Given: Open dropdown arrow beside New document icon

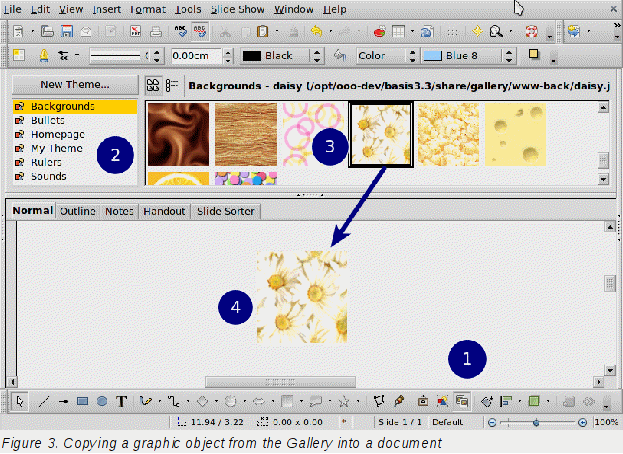Looking at the screenshot, I should [x=33, y=31].
